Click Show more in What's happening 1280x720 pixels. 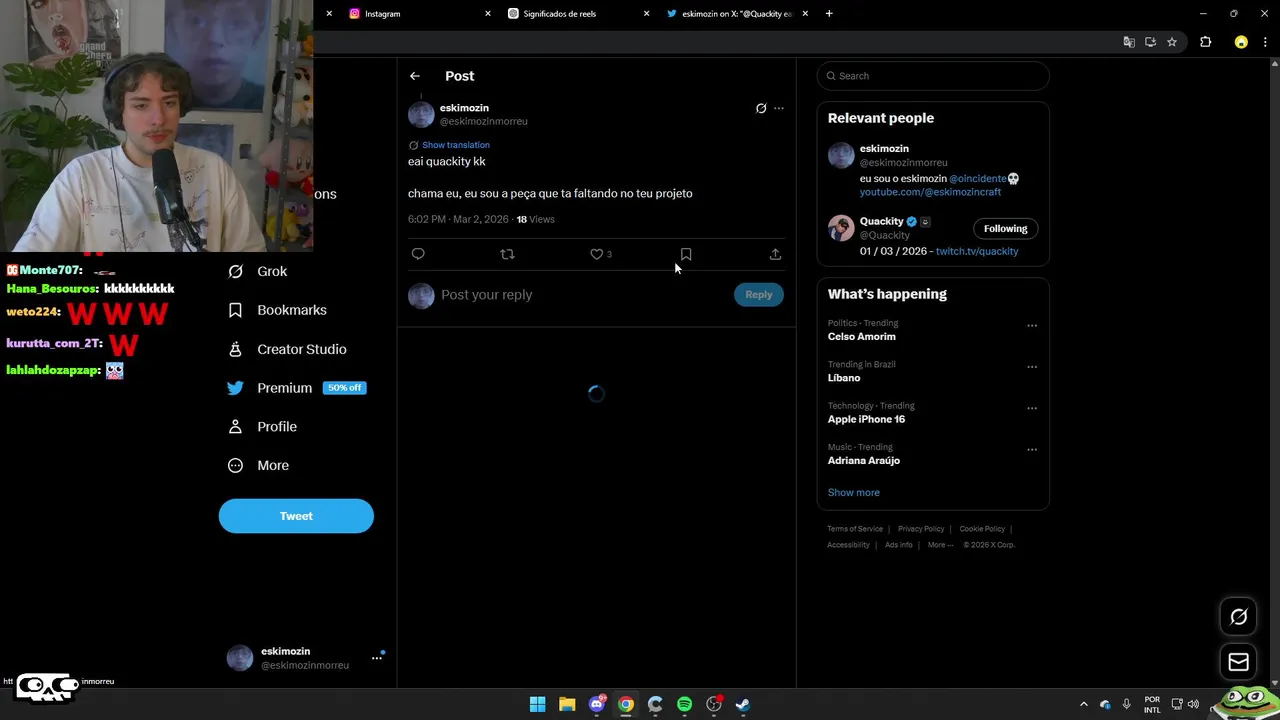pos(854,493)
